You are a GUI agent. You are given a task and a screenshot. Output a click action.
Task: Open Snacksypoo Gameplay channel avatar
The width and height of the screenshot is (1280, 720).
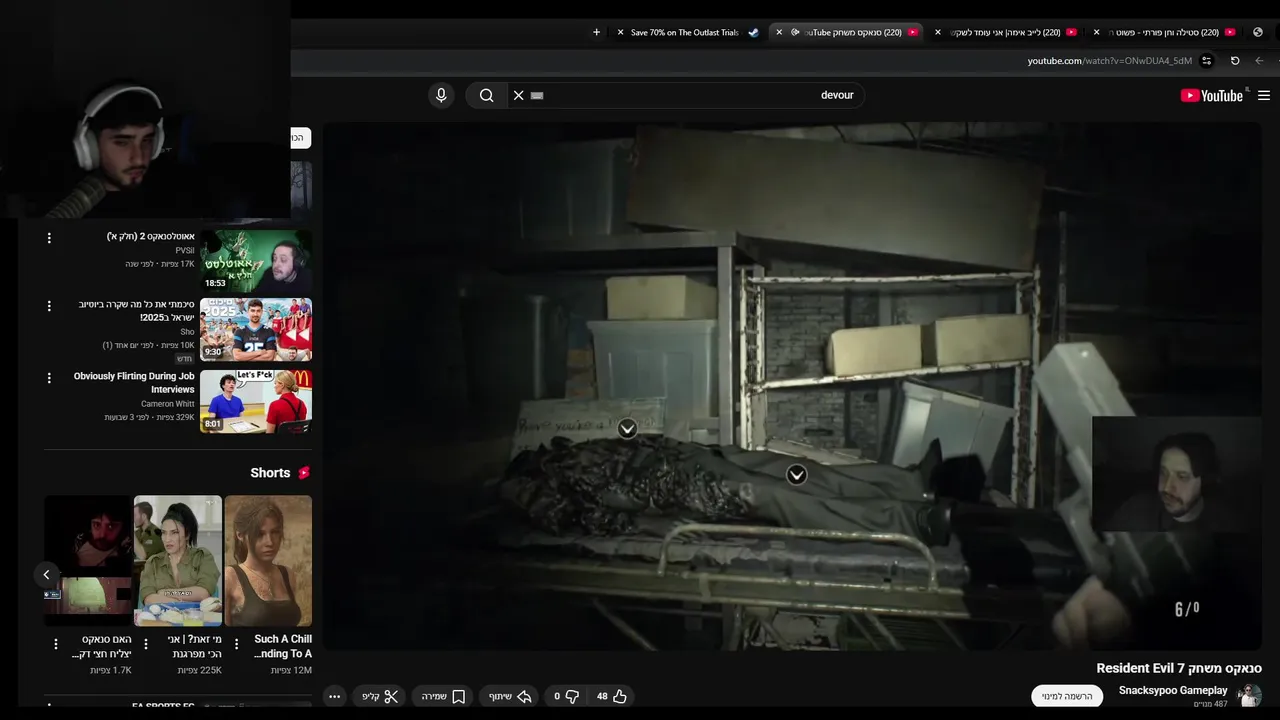coord(1249,696)
